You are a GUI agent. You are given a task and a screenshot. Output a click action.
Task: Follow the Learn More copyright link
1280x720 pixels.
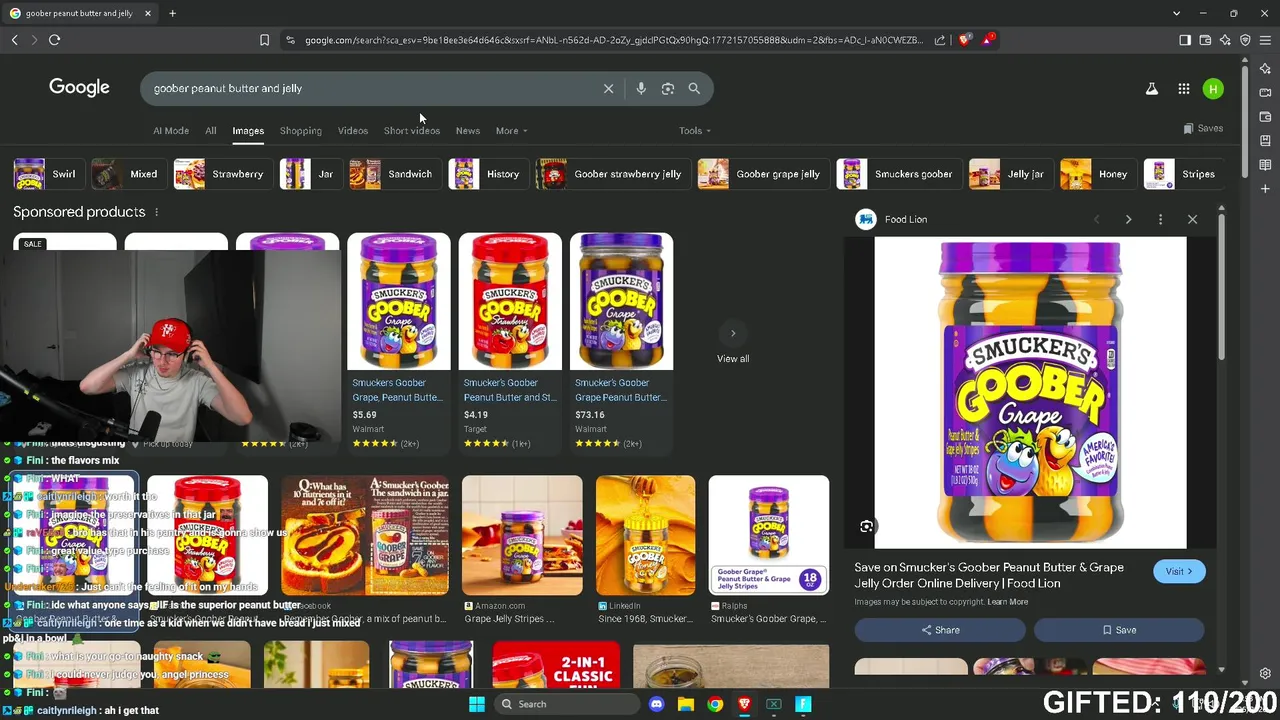coord(1007,602)
